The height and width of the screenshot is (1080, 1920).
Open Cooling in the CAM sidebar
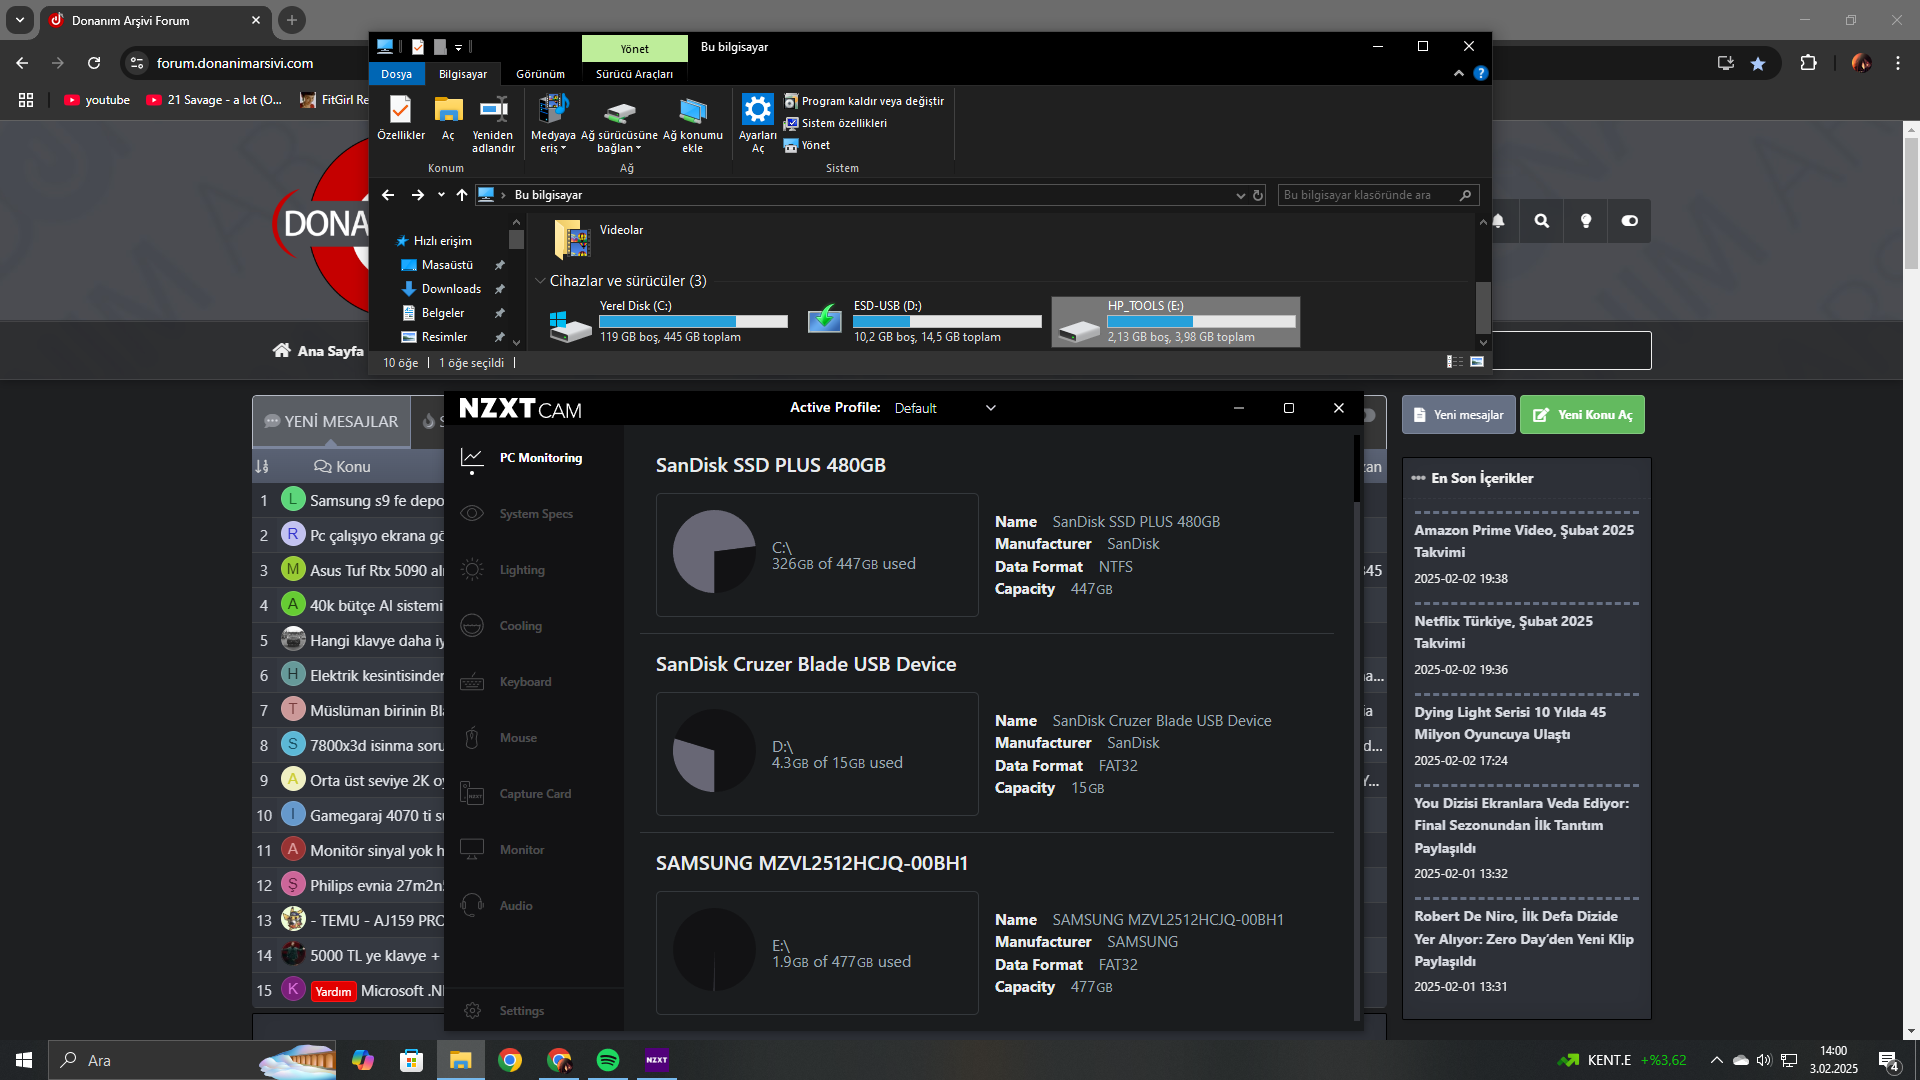(520, 626)
